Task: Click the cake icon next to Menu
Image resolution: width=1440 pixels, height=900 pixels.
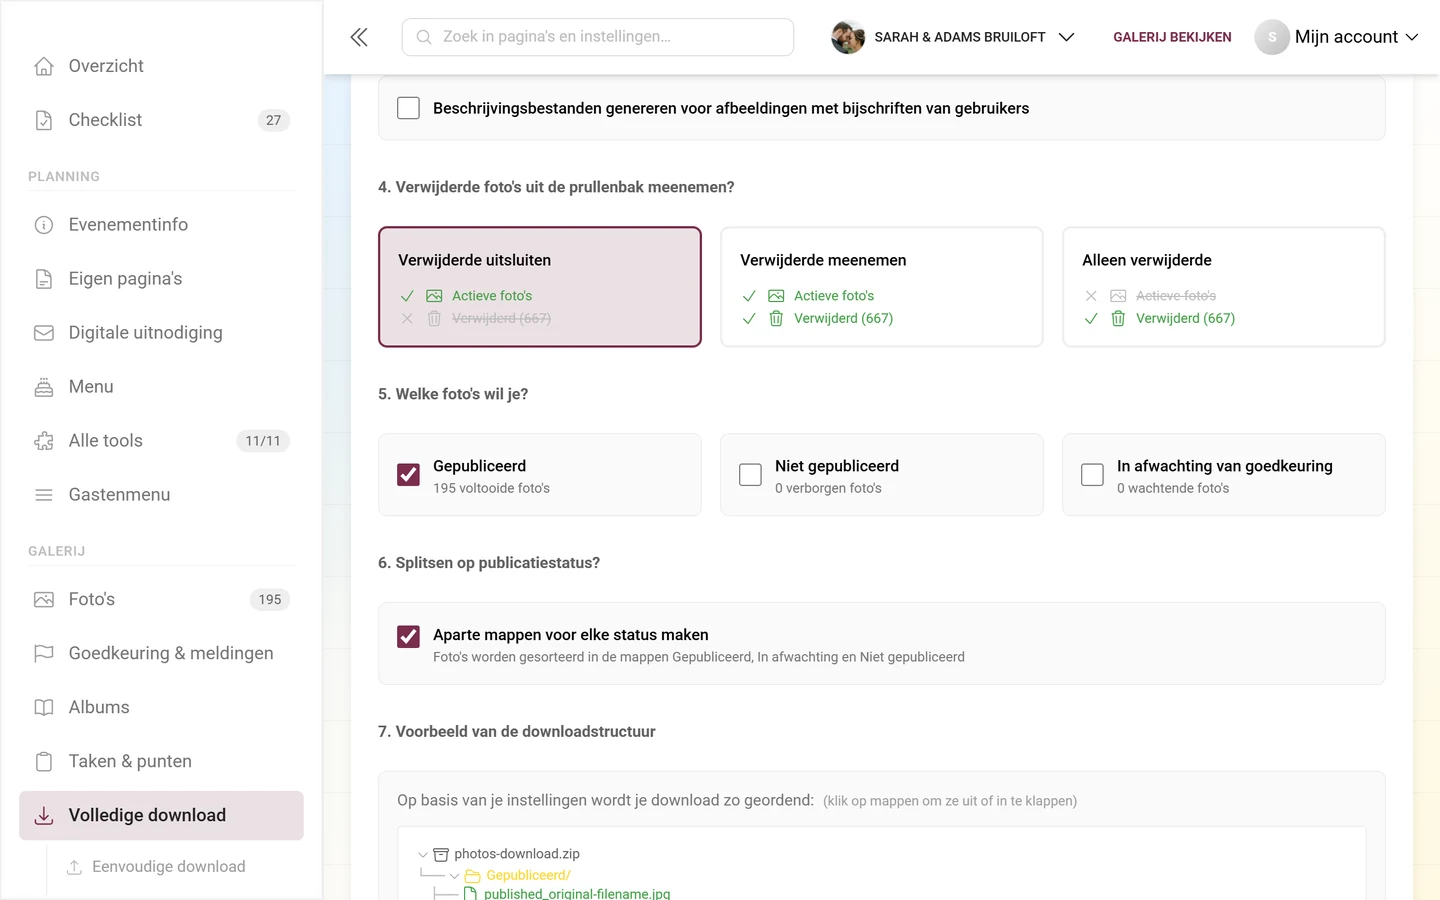Action: point(44,387)
